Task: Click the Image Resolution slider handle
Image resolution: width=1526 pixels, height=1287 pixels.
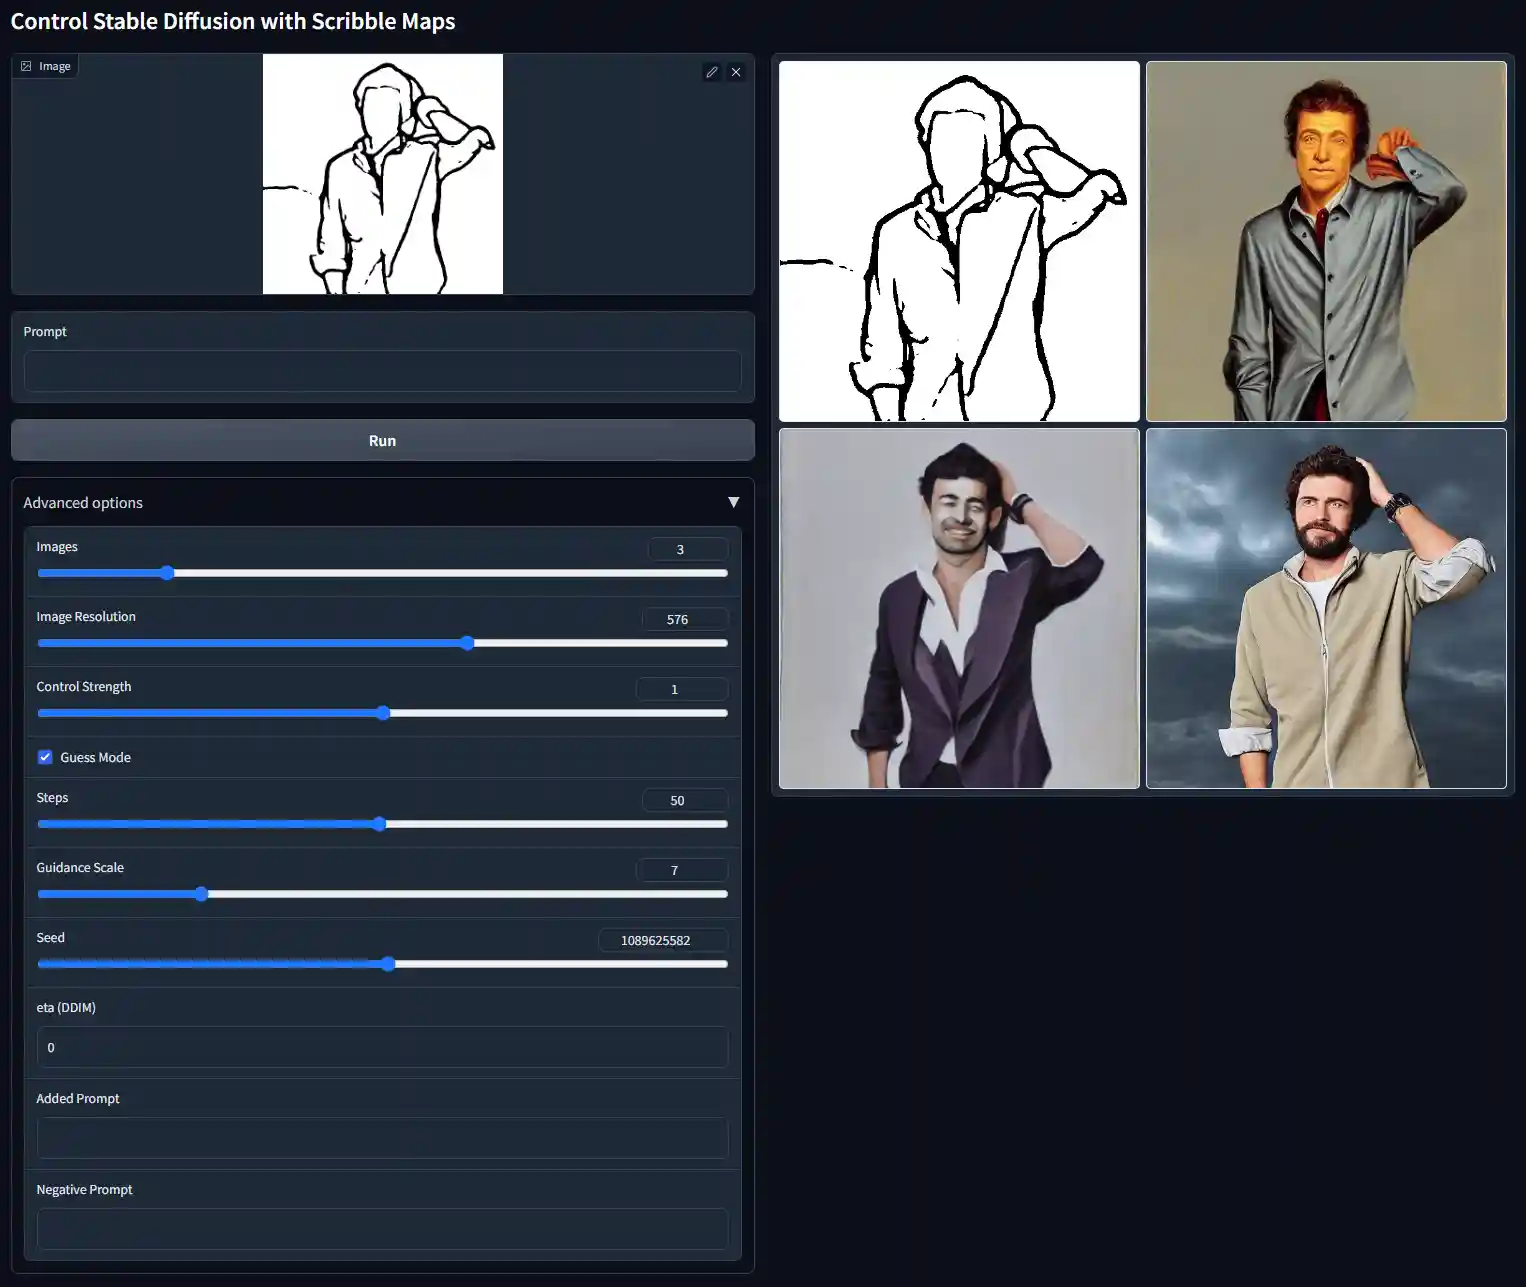Action: pos(467,643)
